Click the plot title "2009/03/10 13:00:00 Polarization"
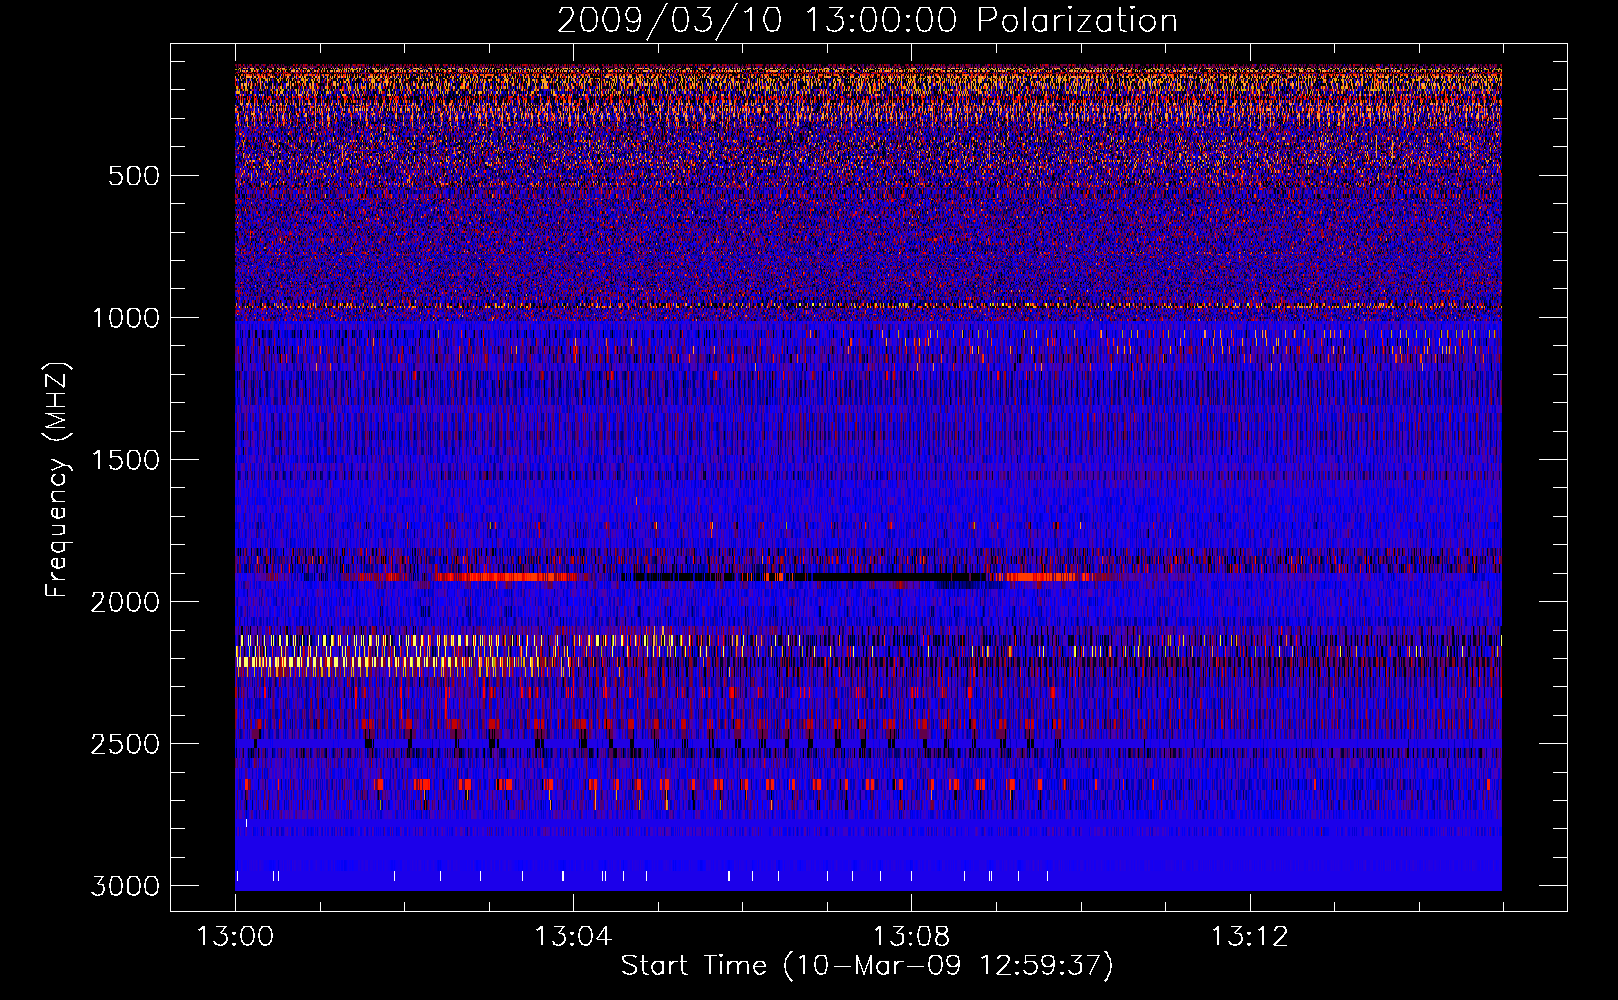 point(867,21)
